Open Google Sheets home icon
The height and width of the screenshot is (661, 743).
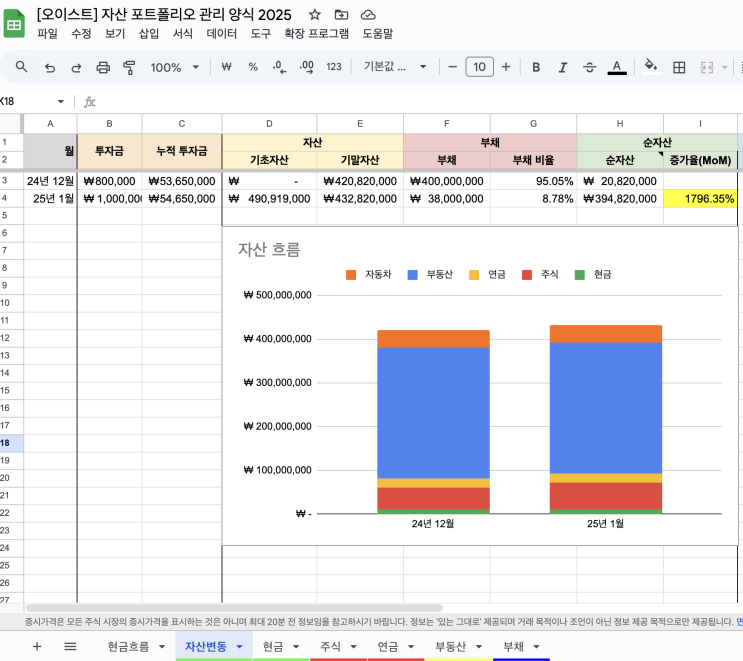[x=14, y=24]
